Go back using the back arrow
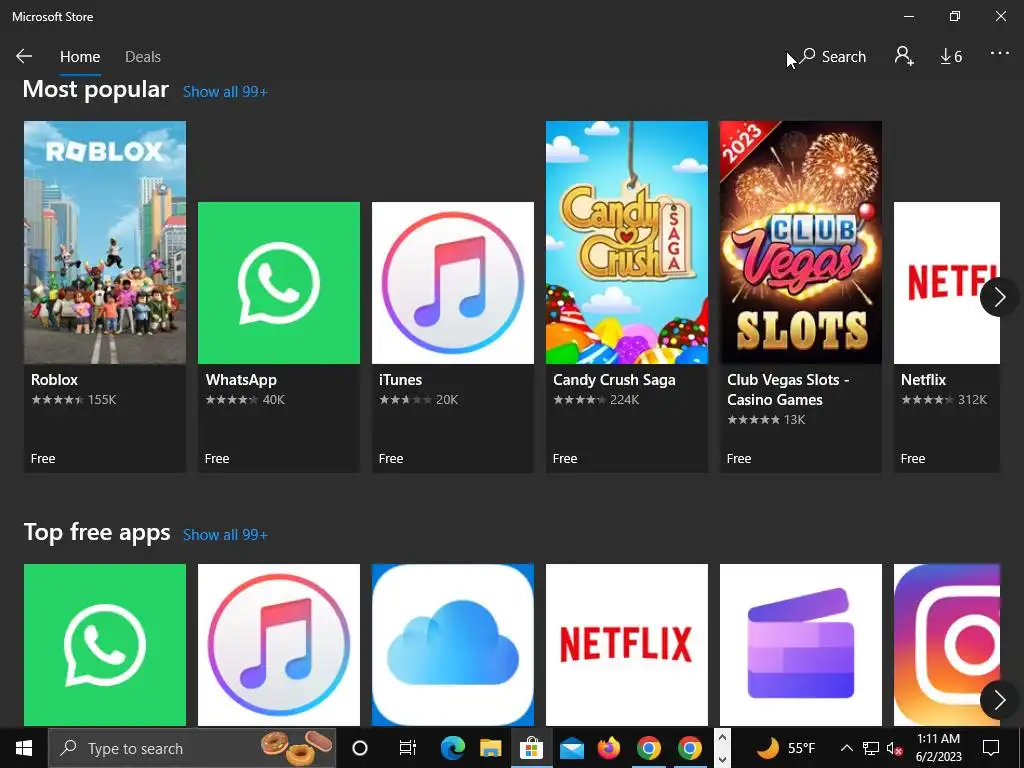This screenshot has width=1024, height=768. point(24,56)
